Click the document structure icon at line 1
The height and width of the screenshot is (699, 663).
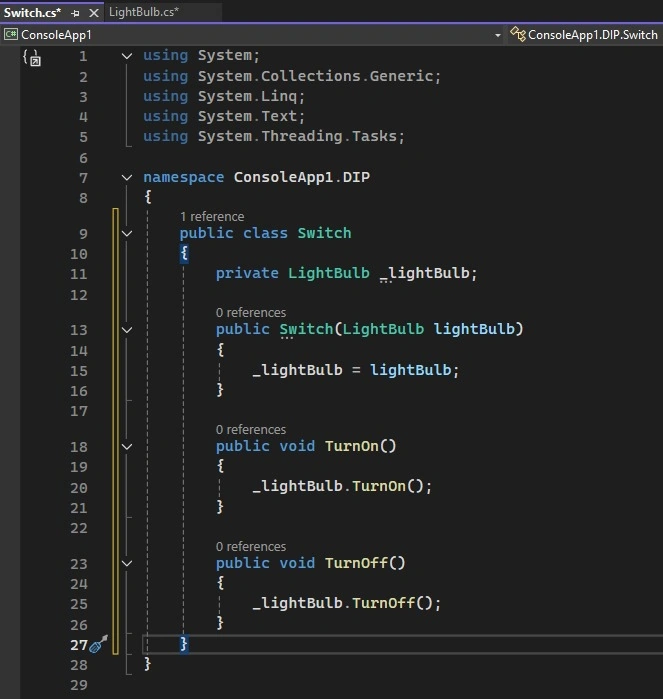(32, 58)
